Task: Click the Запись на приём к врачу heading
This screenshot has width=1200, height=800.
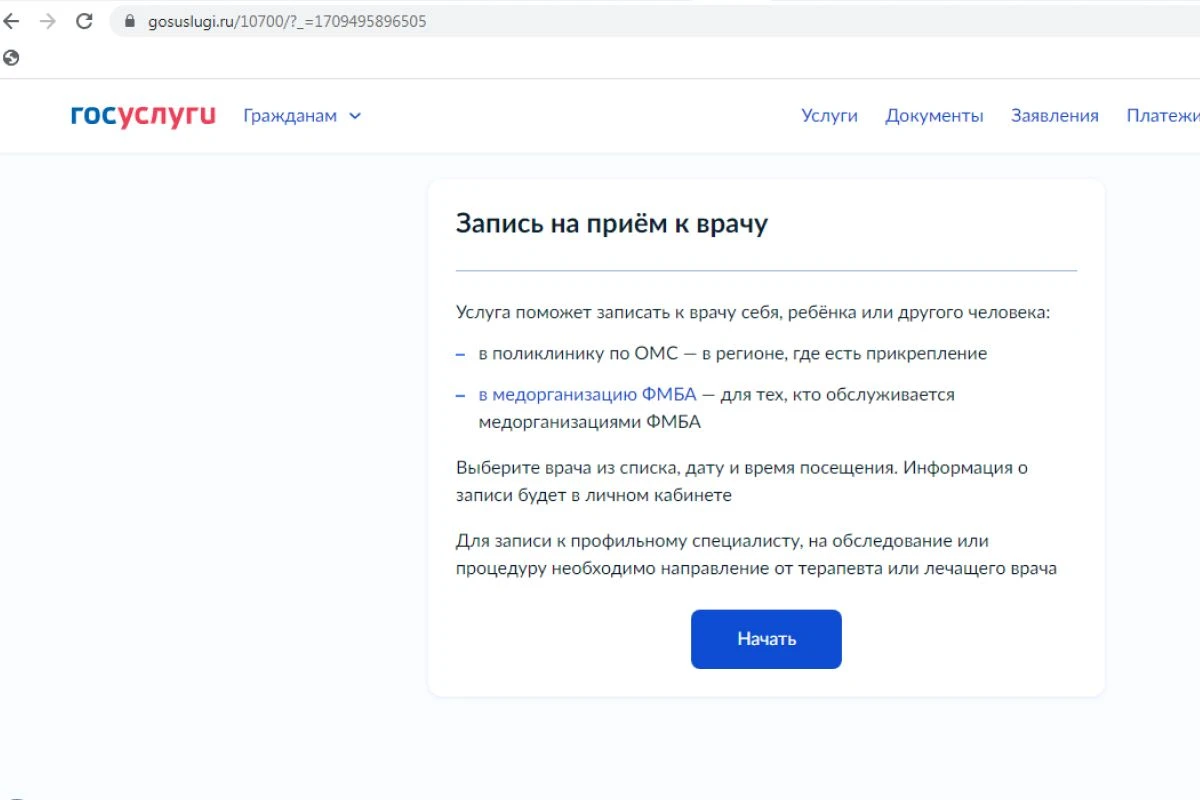Action: [612, 223]
